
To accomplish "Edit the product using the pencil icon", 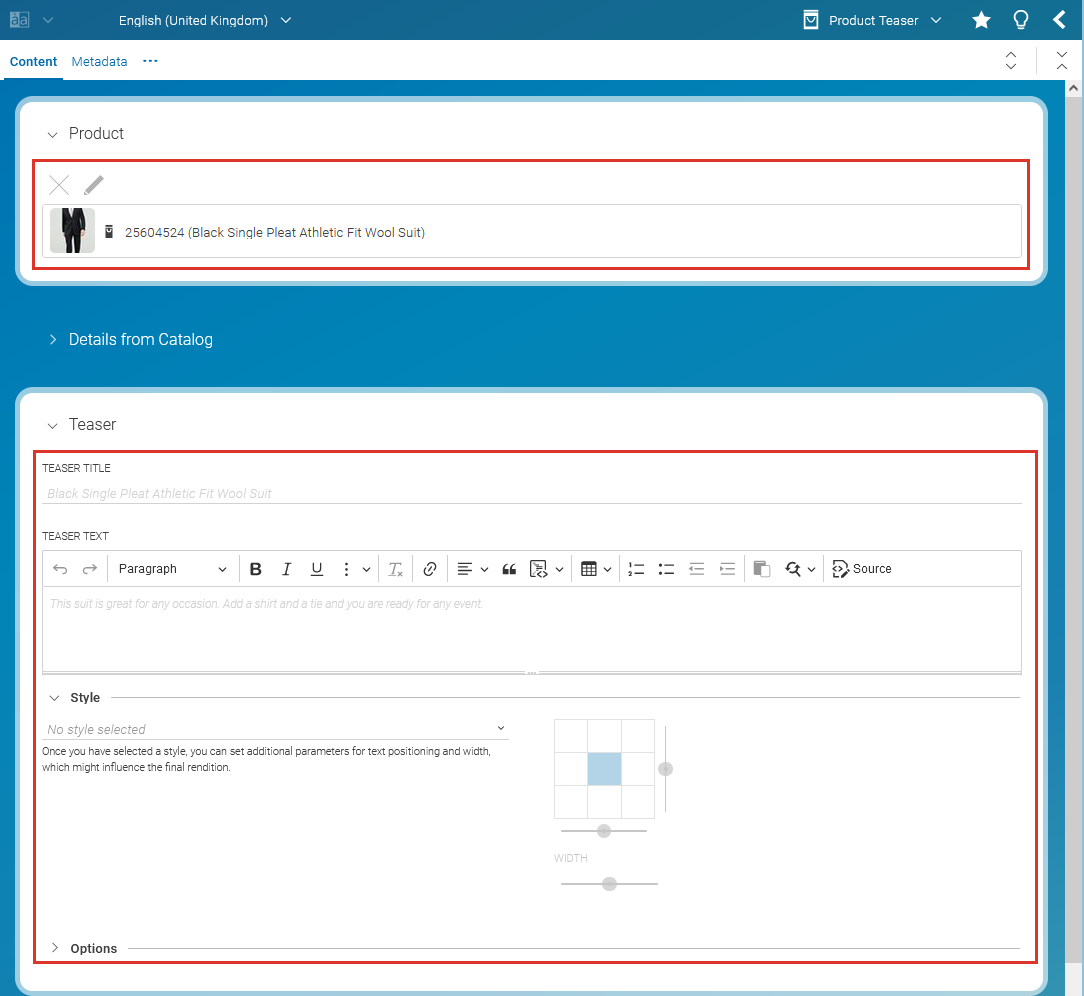I will click(94, 185).
